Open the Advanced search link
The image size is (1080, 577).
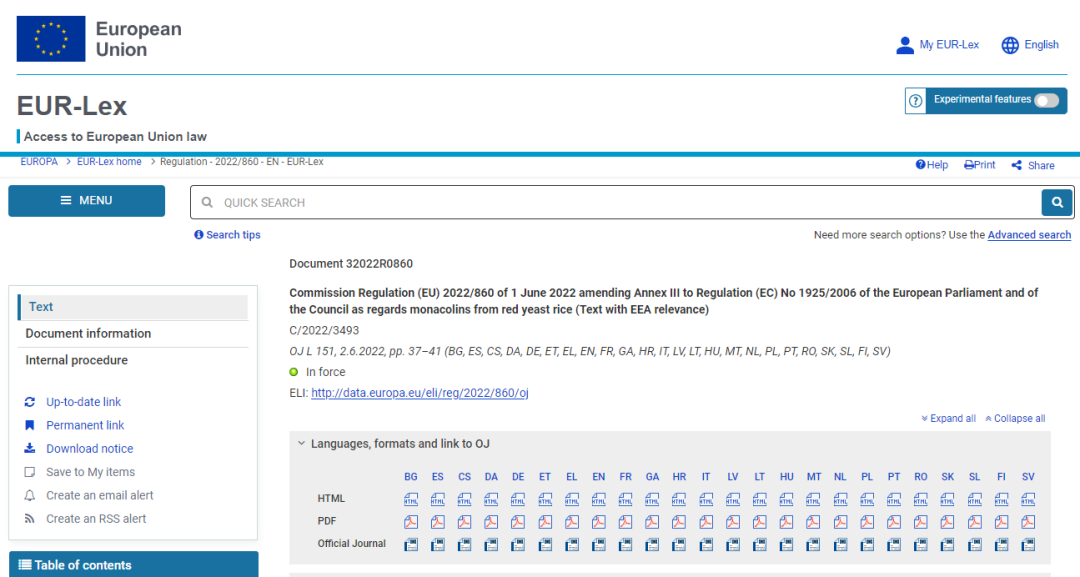[x=1029, y=235]
